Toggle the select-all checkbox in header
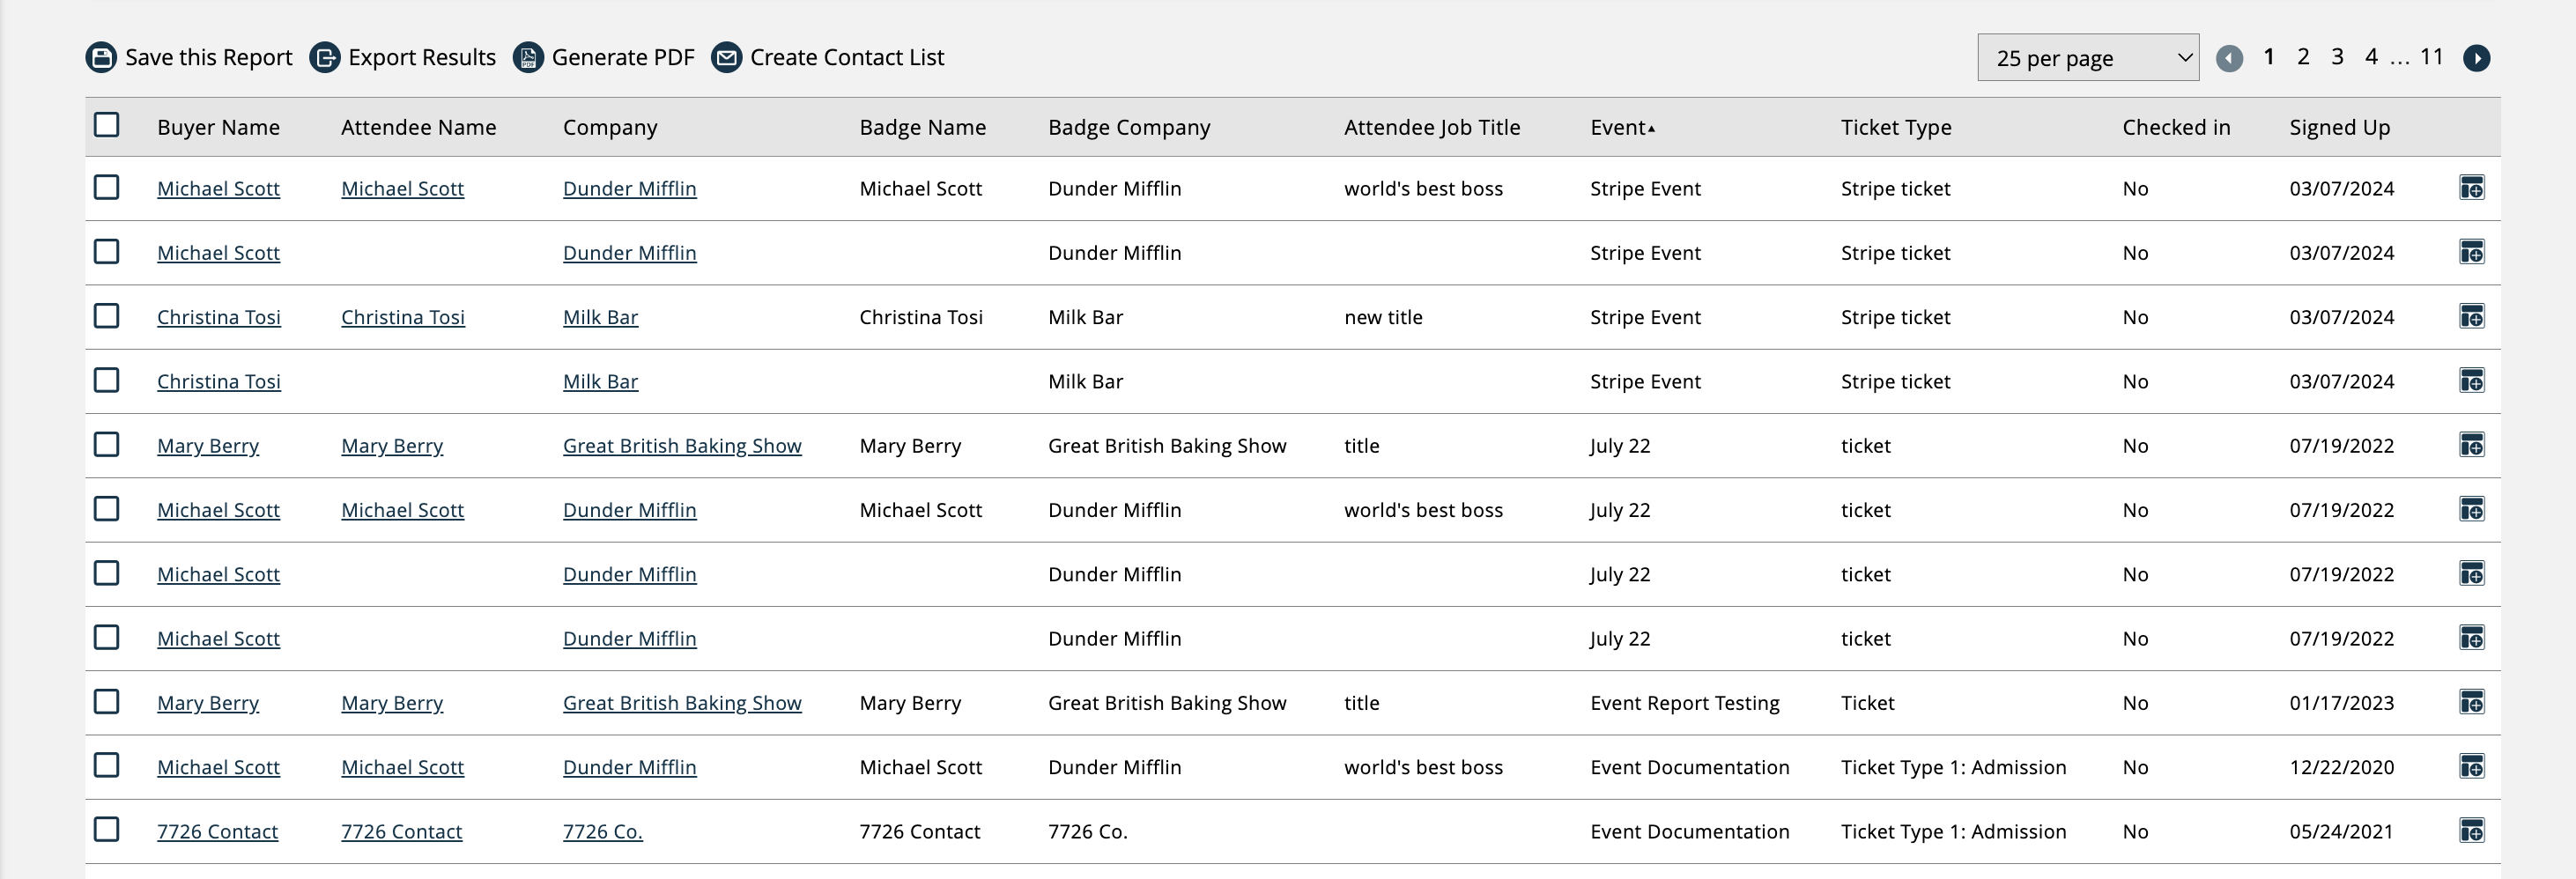 [x=106, y=125]
